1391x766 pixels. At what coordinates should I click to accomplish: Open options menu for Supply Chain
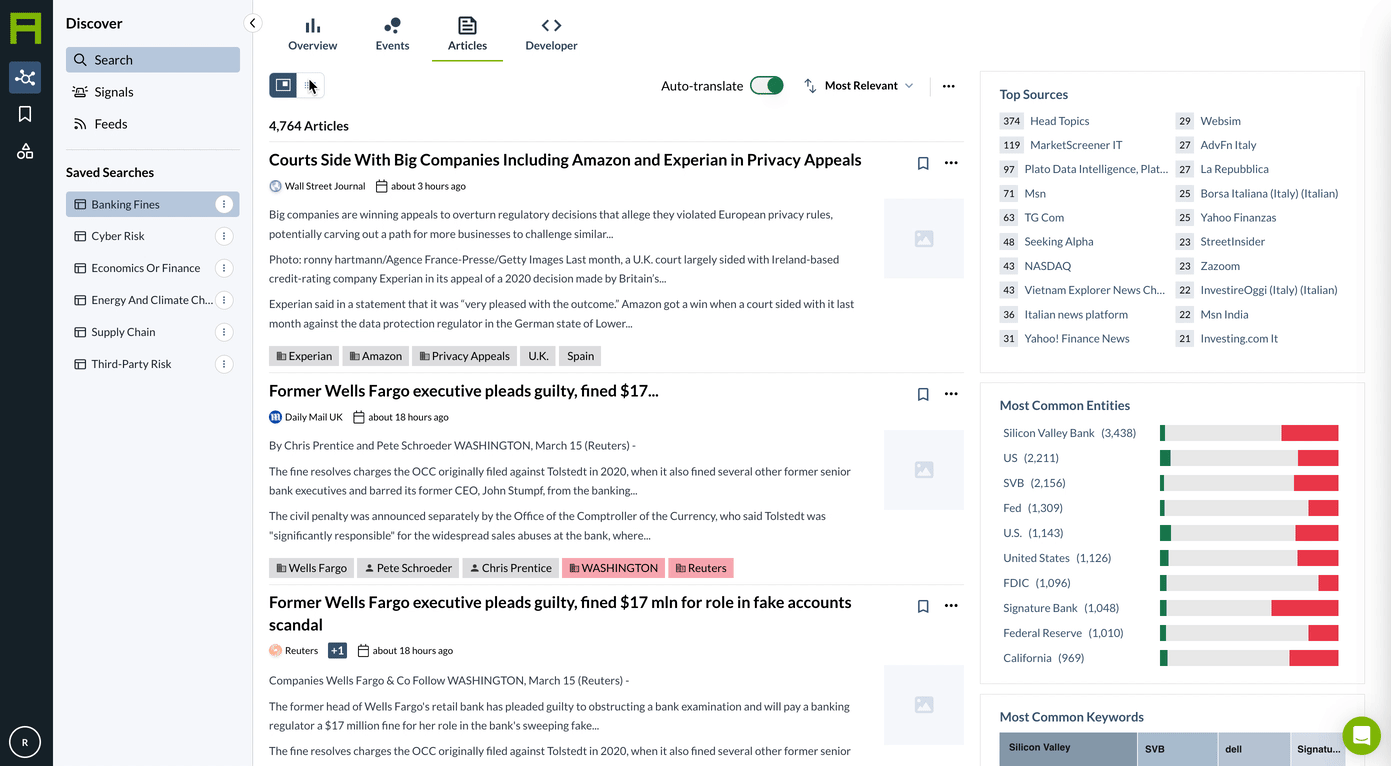click(x=224, y=332)
